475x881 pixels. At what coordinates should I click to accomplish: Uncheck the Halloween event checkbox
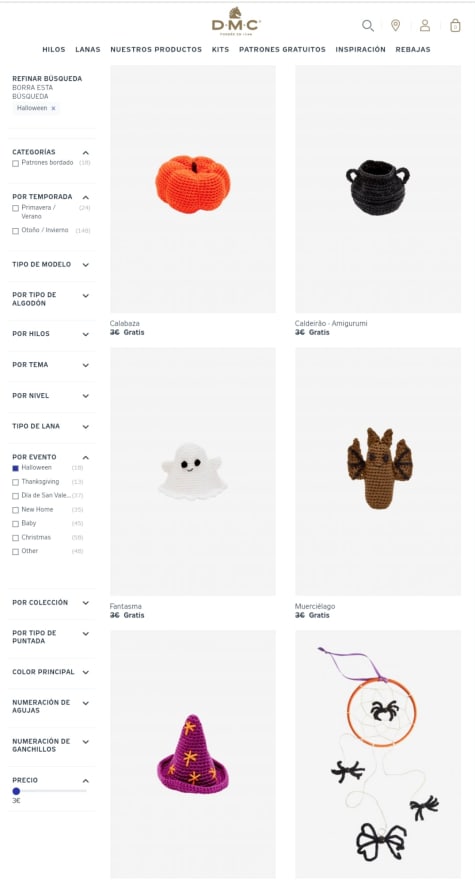[16, 468]
